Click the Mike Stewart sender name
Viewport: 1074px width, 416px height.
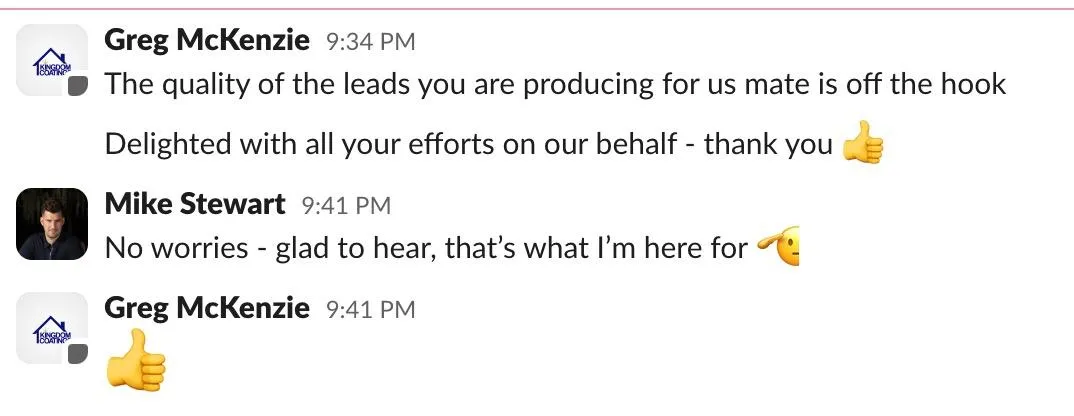tap(195, 204)
